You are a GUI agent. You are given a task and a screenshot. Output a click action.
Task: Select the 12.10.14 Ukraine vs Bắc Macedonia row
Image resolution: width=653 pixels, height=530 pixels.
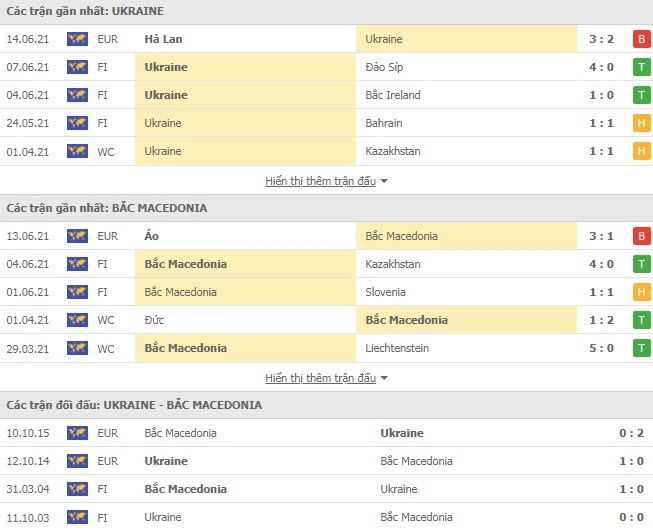(326, 461)
